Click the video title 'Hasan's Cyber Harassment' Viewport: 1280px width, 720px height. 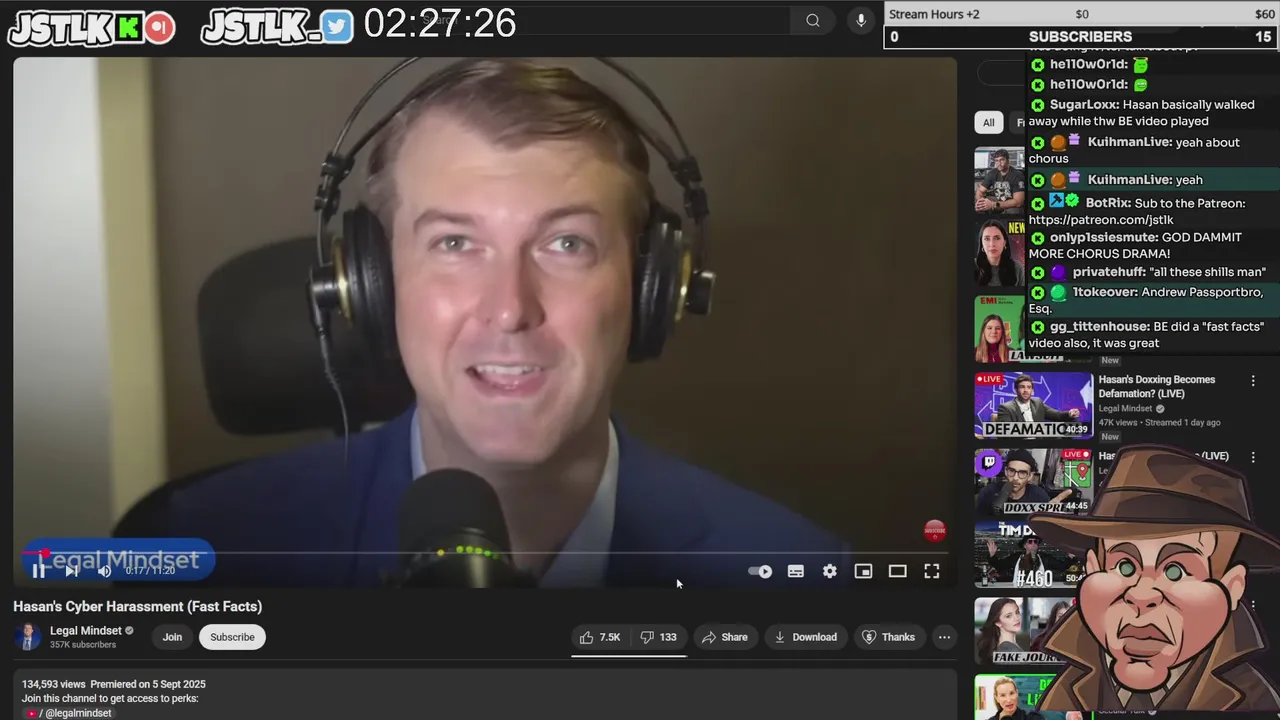point(137,606)
